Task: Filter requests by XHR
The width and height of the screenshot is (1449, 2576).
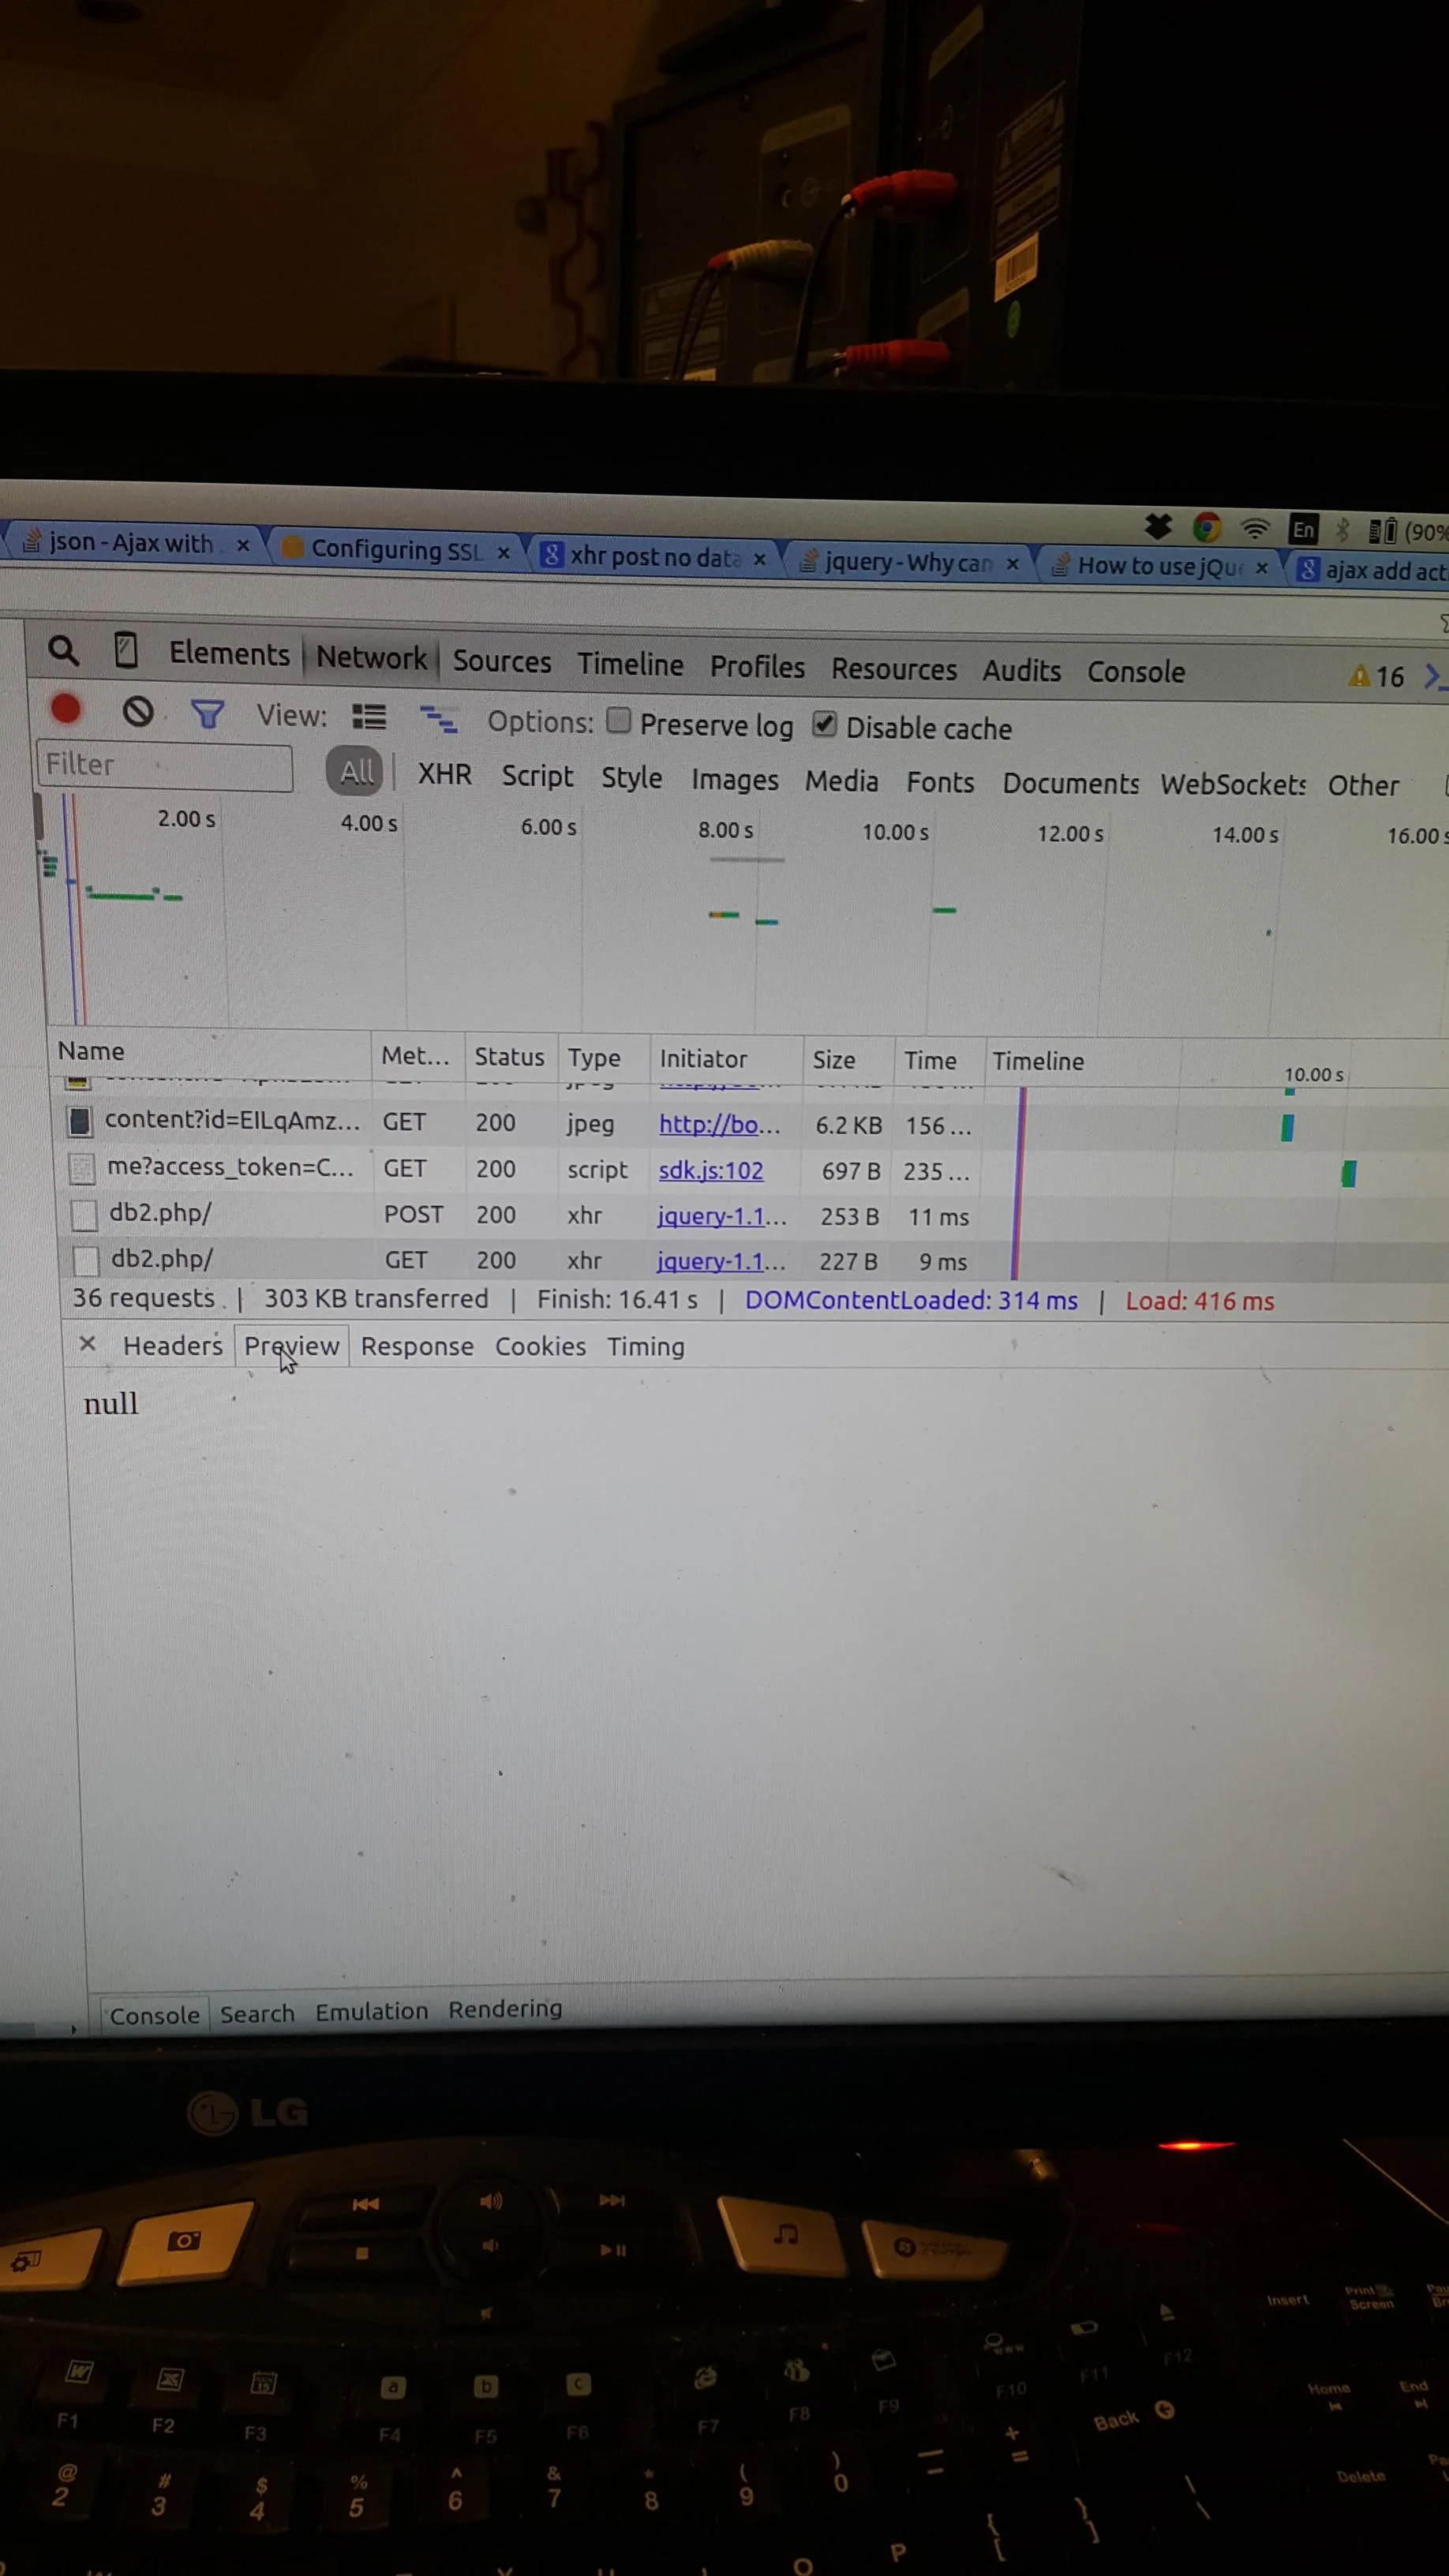Action: tap(445, 774)
